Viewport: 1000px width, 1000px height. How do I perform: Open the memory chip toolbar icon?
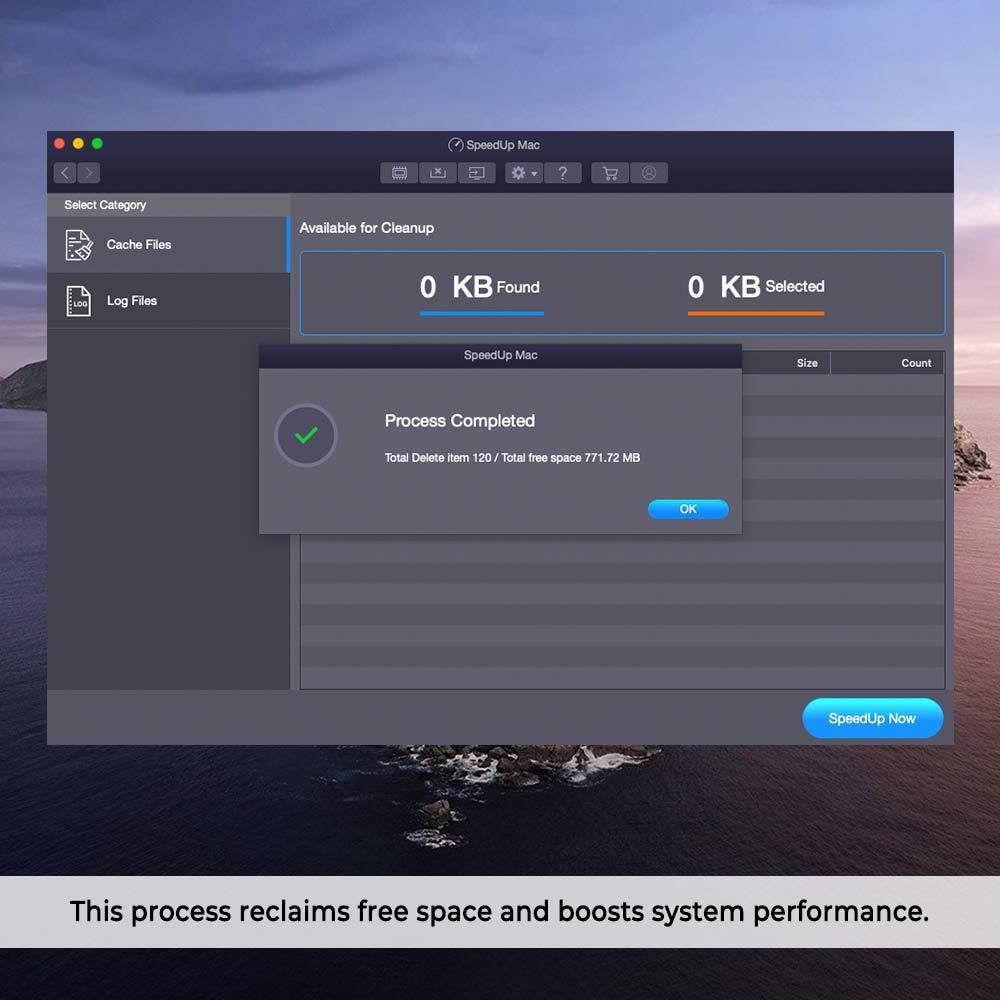[x=399, y=173]
